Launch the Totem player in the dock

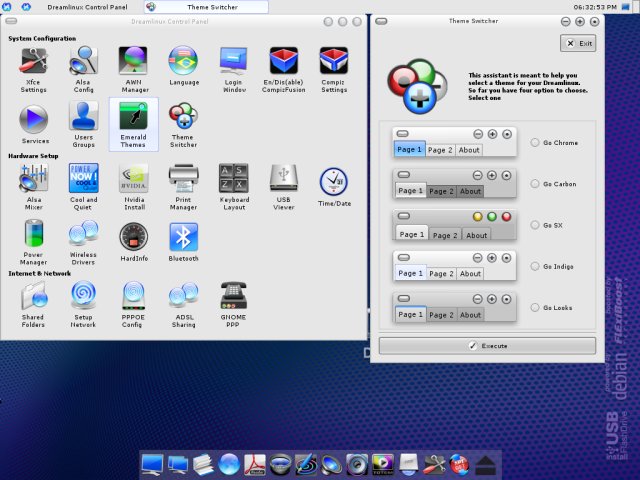click(x=383, y=464)
